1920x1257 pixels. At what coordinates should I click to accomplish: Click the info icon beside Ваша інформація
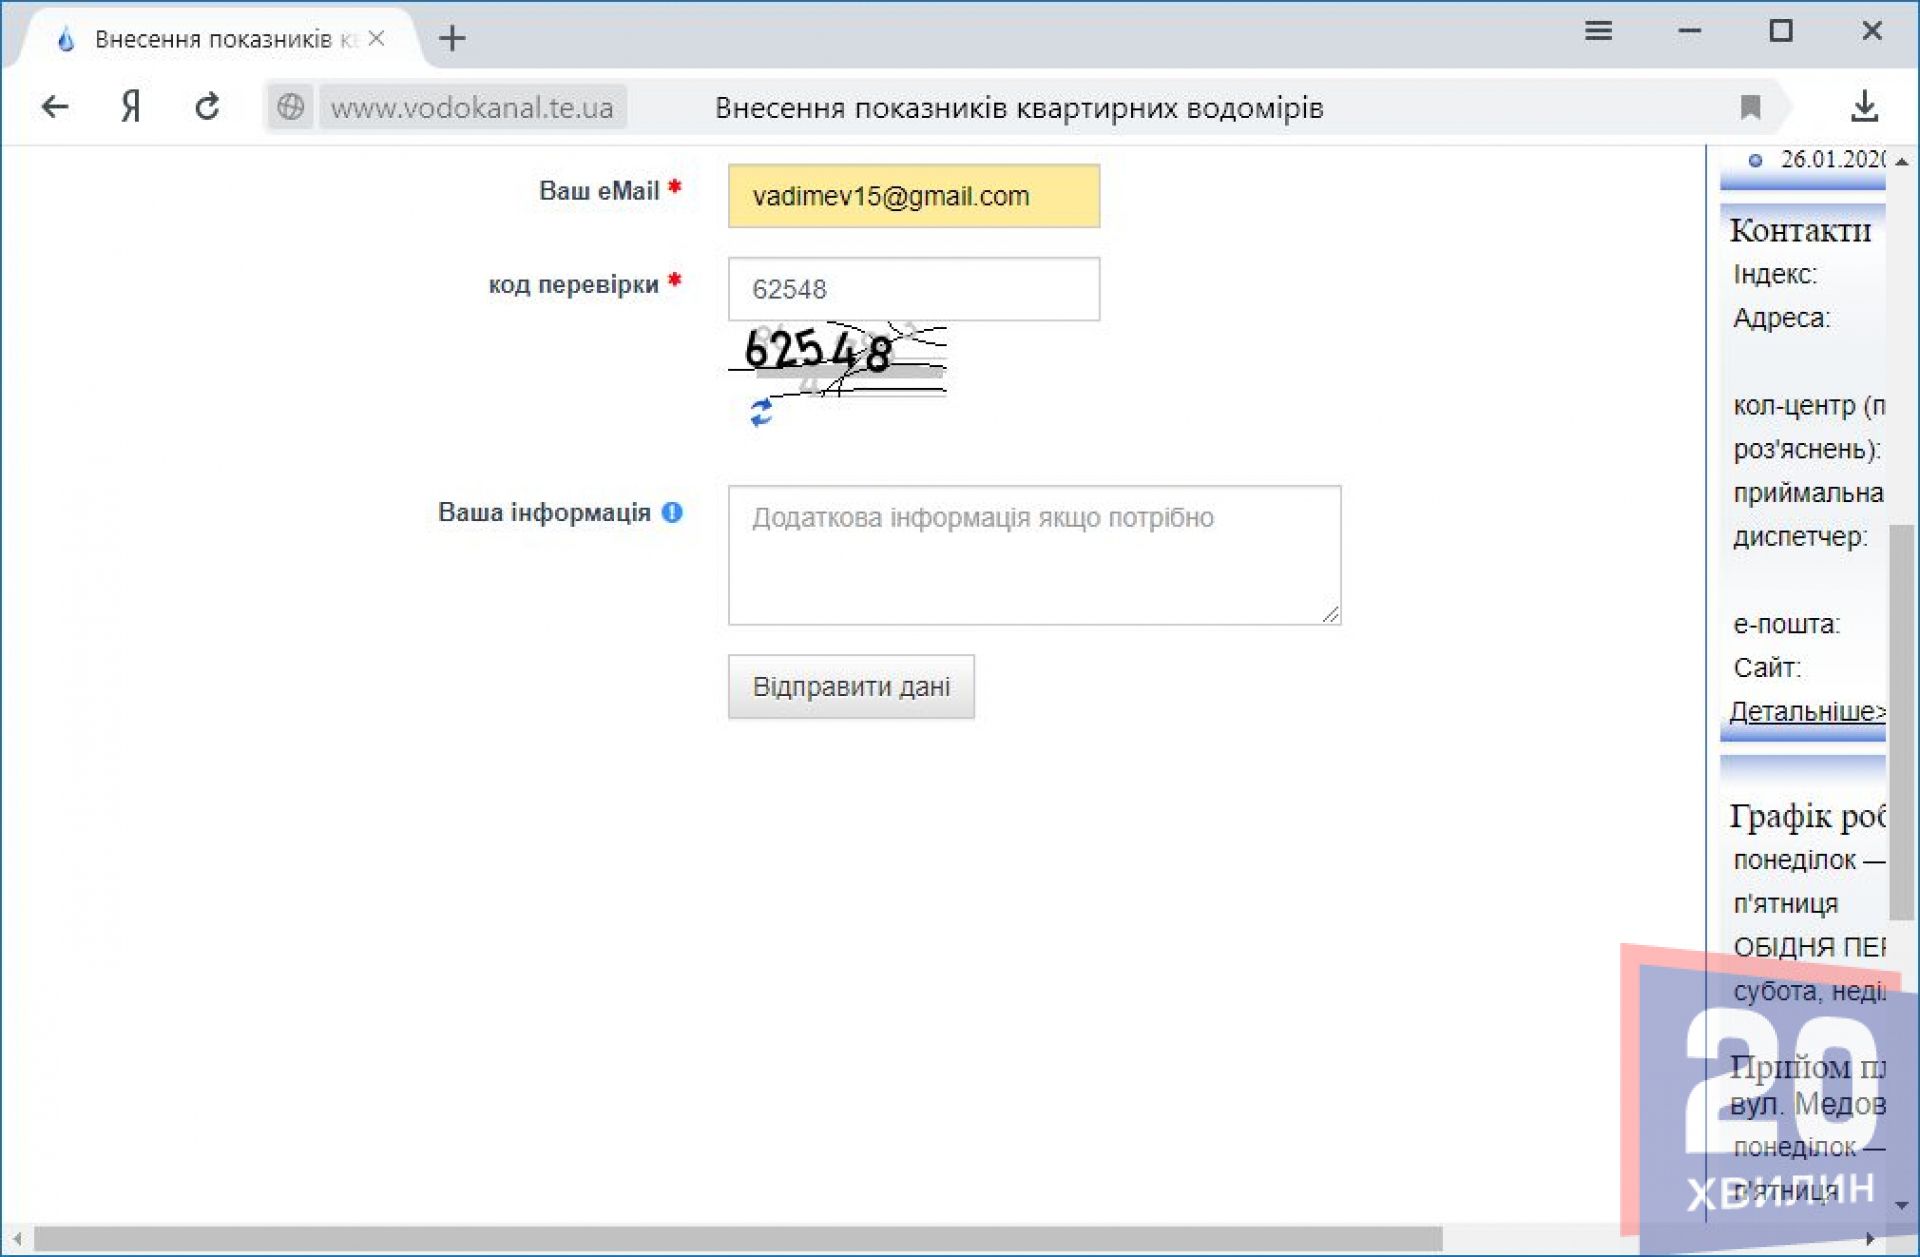click(672, 512)
